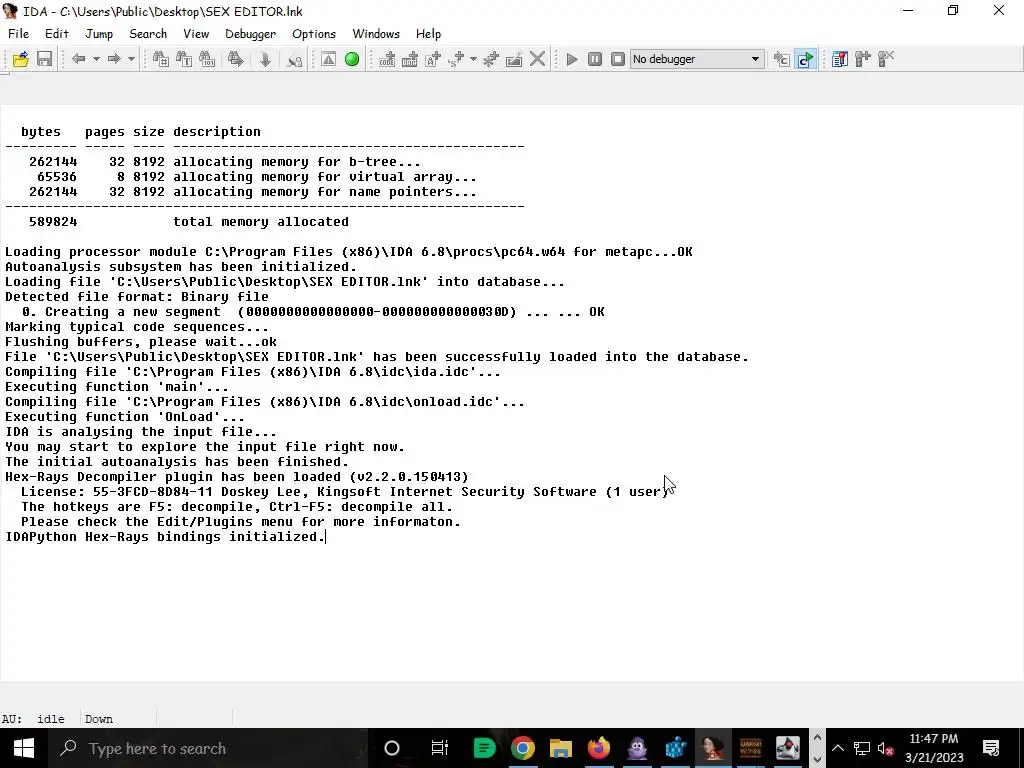Jump forward with the right arrow icon
This screenshot has width=1024, height=768.
click(114, 59)
